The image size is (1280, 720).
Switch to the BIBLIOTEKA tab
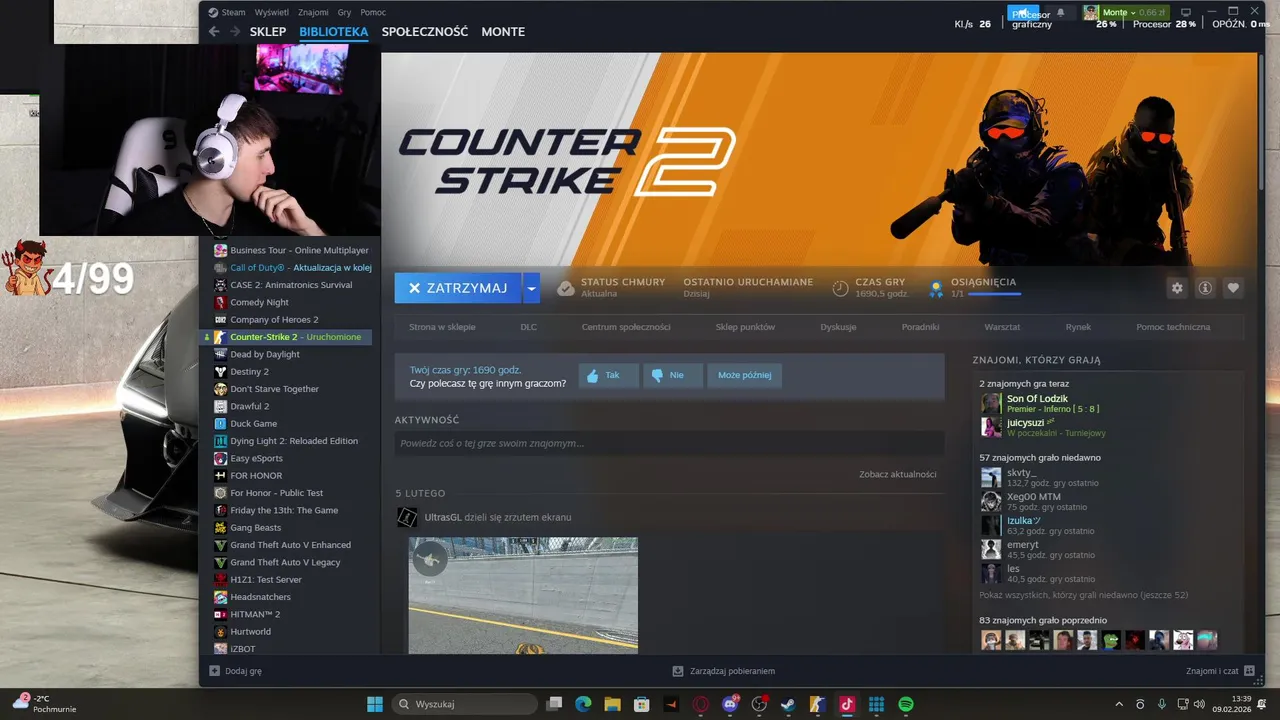[334, 32]
